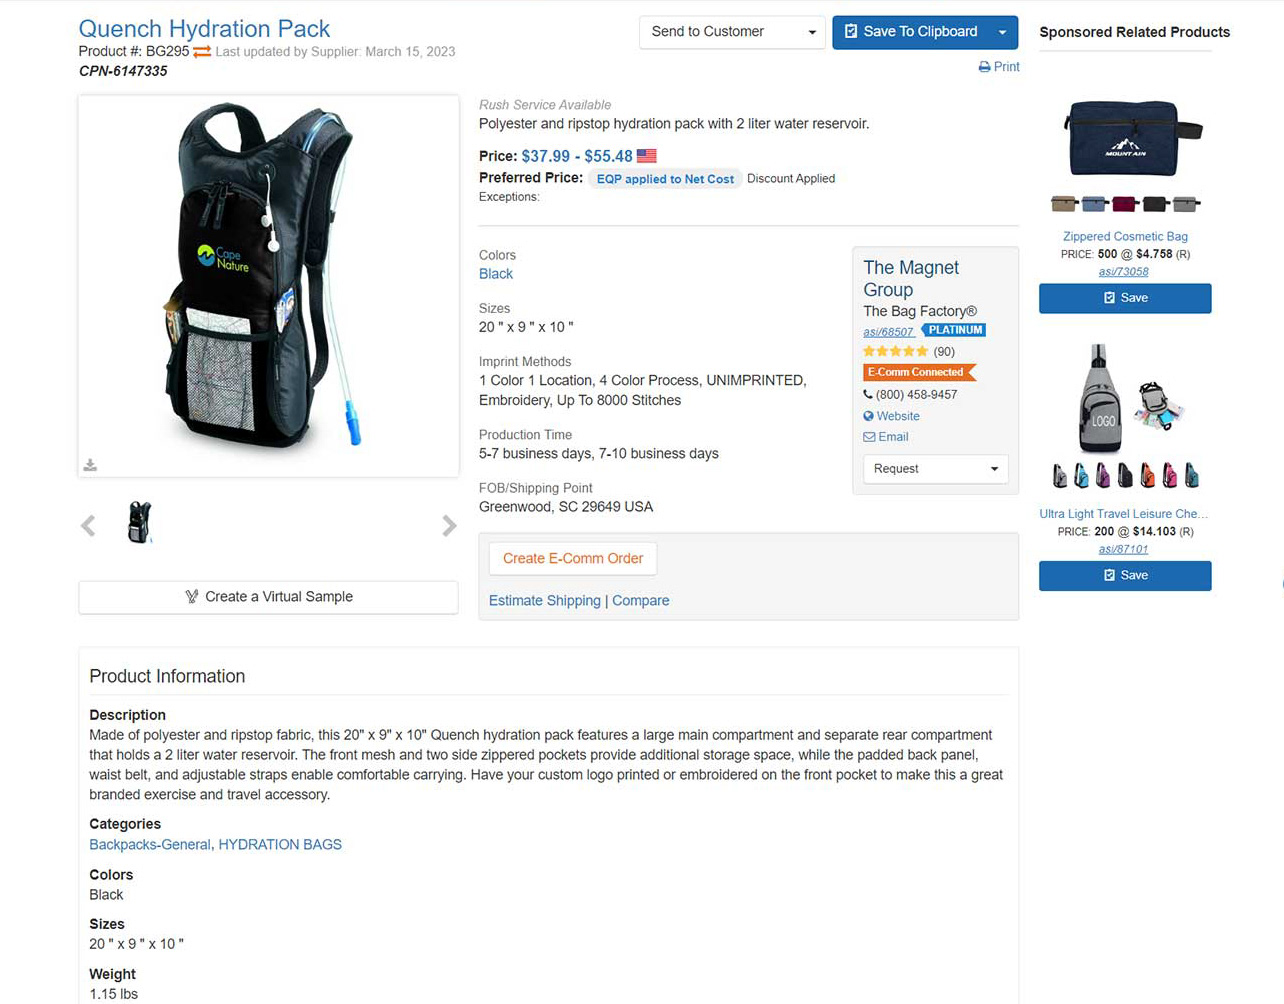Open the HYDRATION BAGS category link
The height and width of the screenshot is (1004, 1284).
coord(280,845)
